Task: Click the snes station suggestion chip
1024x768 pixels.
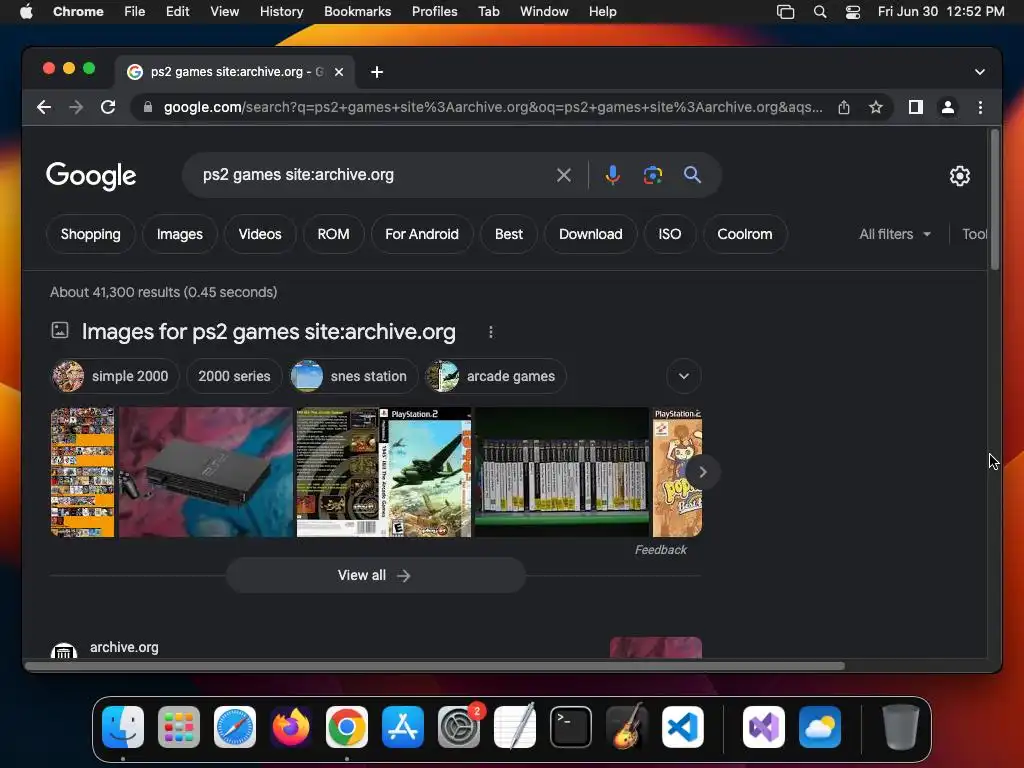Action: pyautogui.click(x=354, y=376)
